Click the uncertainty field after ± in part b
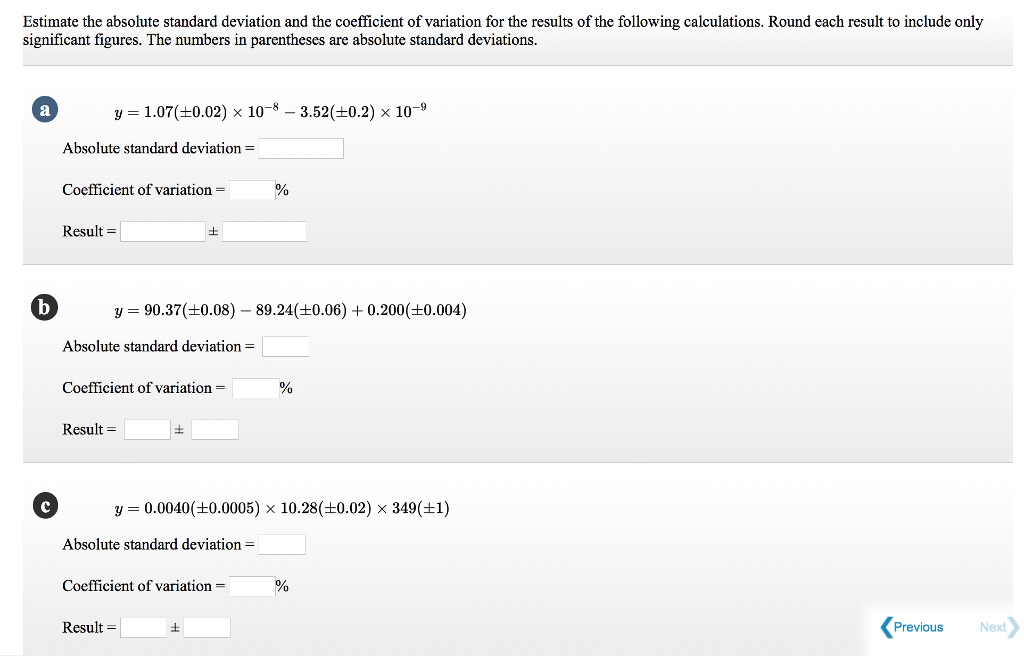Screen dimensions: 1024x656 217,428
